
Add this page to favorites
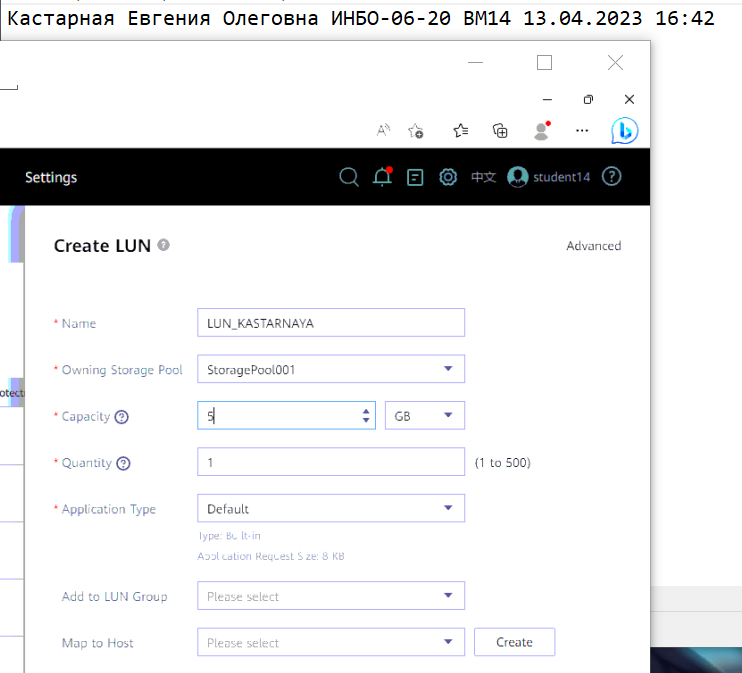415,131
